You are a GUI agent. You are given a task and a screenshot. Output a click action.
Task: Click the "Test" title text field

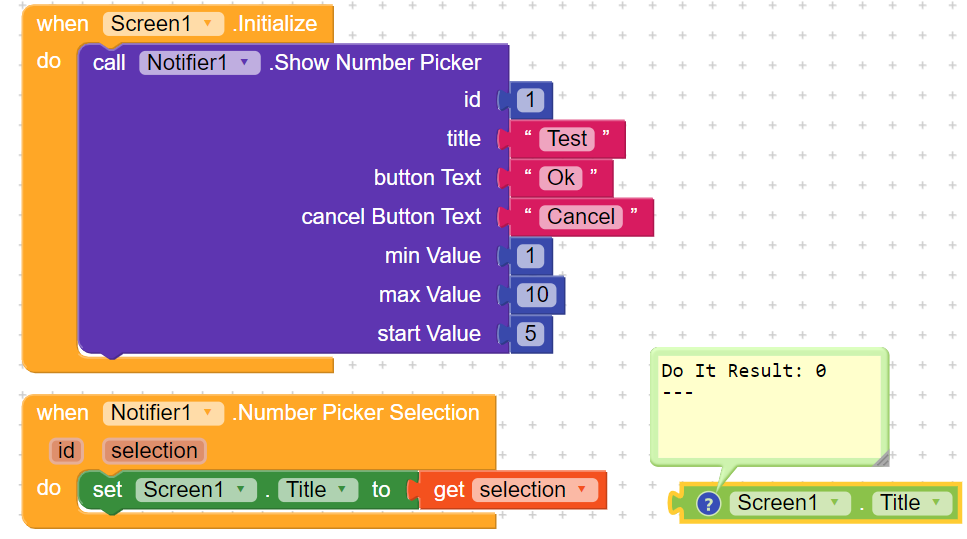567,139
